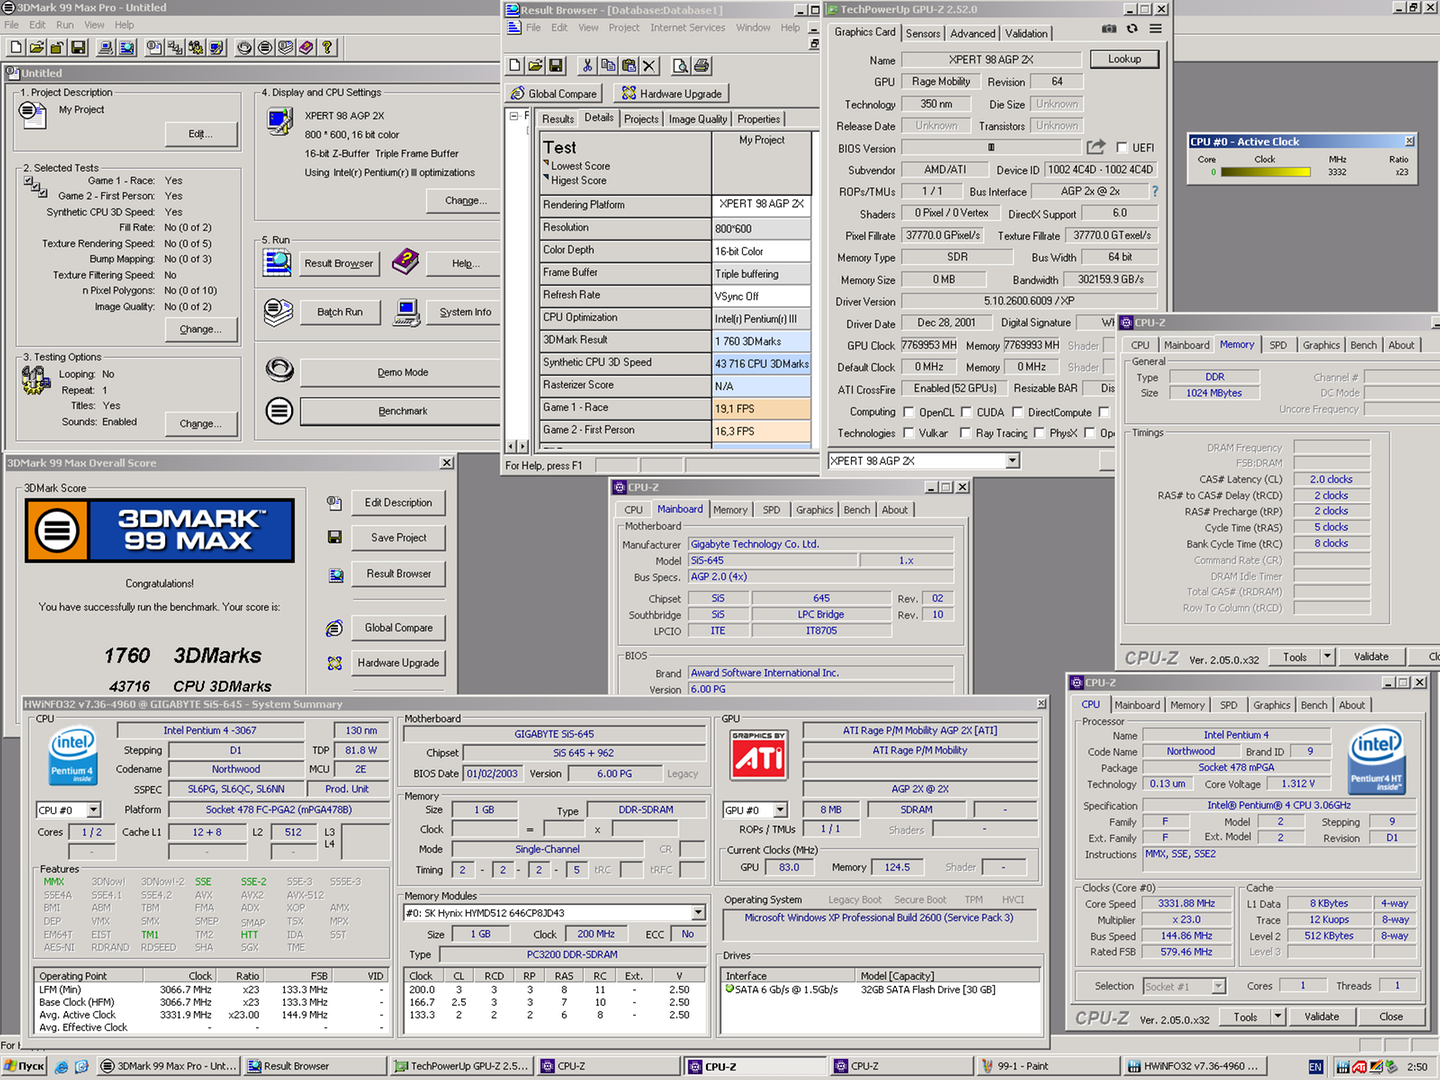Click Print icon in Result Browser toolbar

click(x=702, y=66)
